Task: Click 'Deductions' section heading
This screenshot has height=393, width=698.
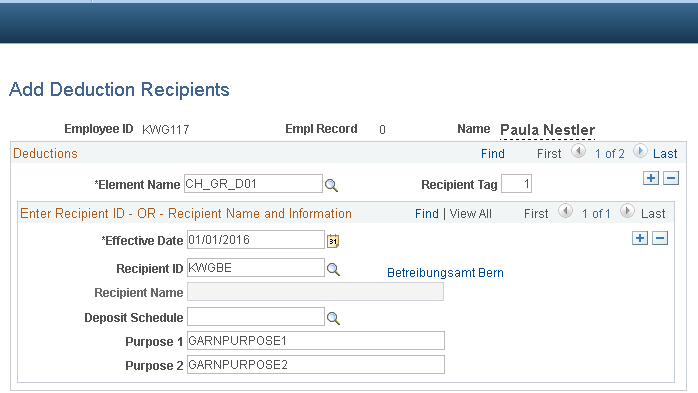Action: 45,154
